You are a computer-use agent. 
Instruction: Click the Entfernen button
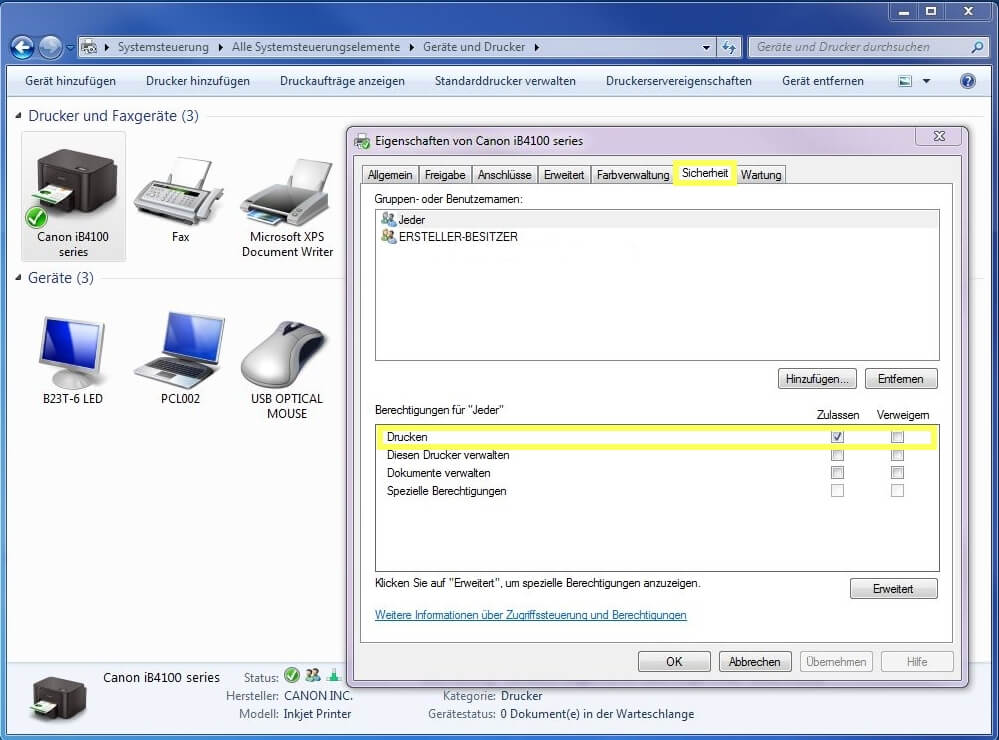click(901, 379)
